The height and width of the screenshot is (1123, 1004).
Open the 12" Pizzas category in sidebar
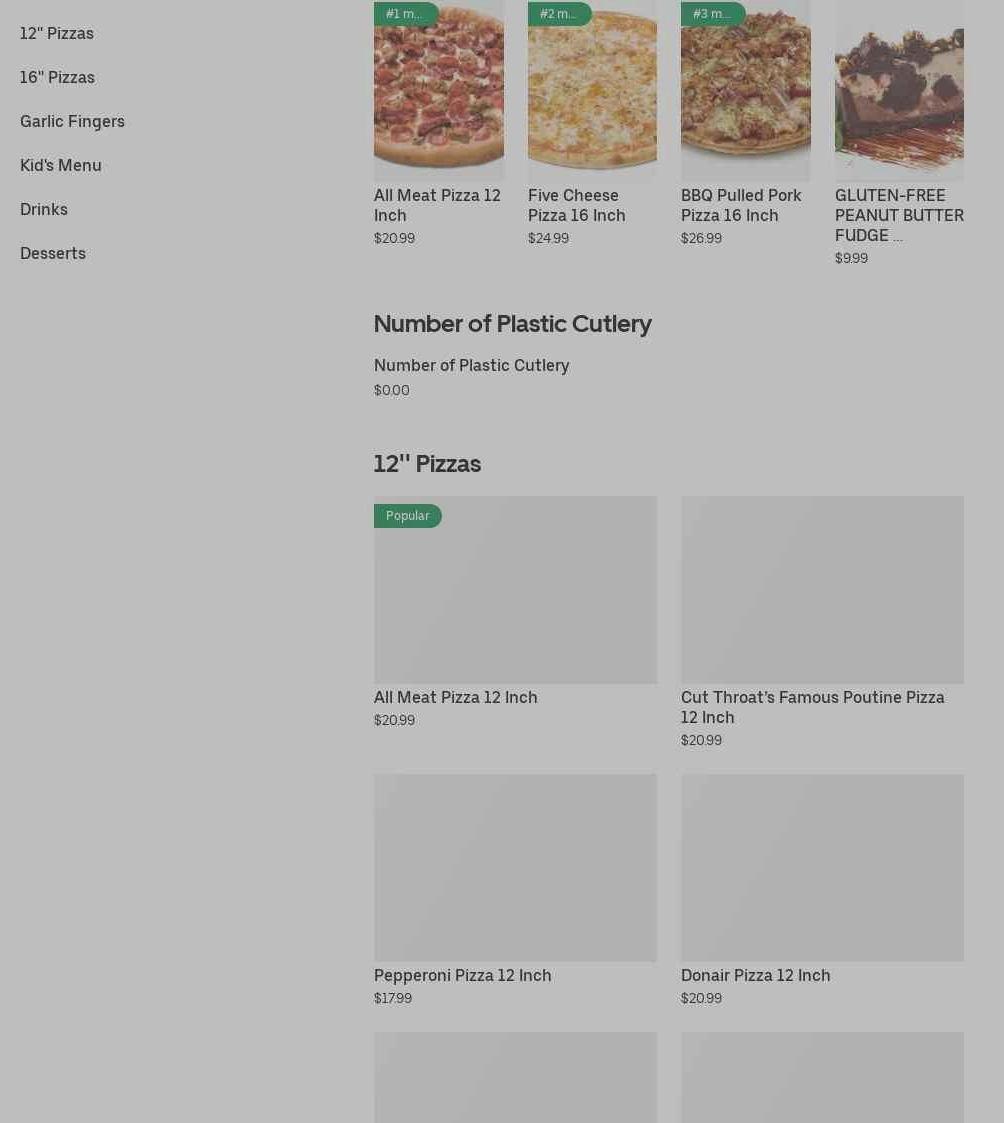[57, 33]
